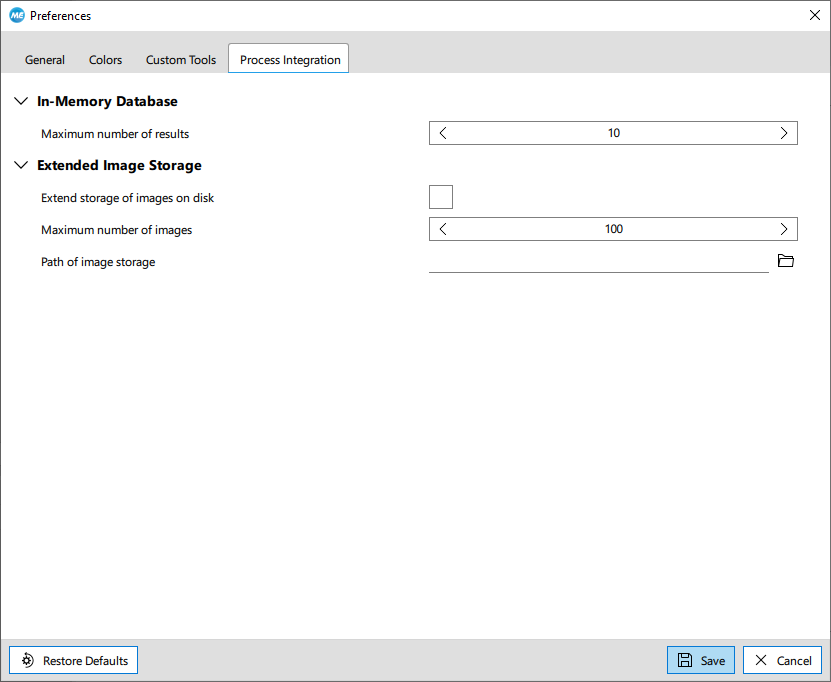This screenshot has width=831, height=682.
Task: Close the Preferences window
Action: (x=814, y=16)
